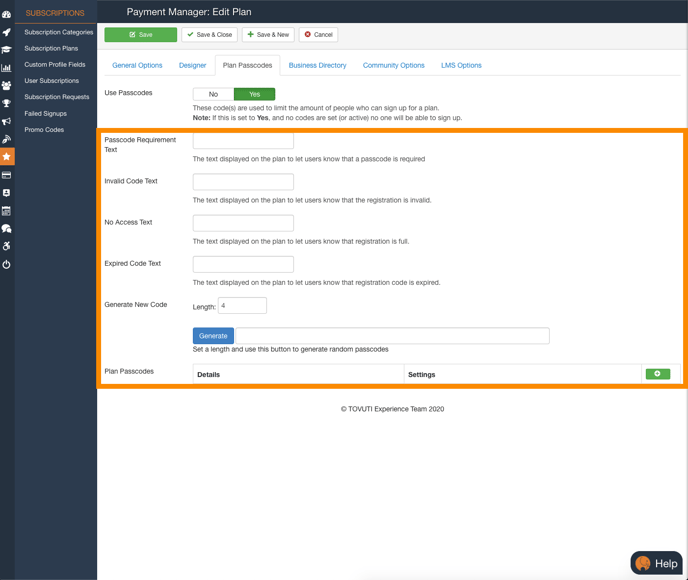Screen dimensions: 688x580
Task: Open the trophy icon in sidebar
Action: point(7,103)
